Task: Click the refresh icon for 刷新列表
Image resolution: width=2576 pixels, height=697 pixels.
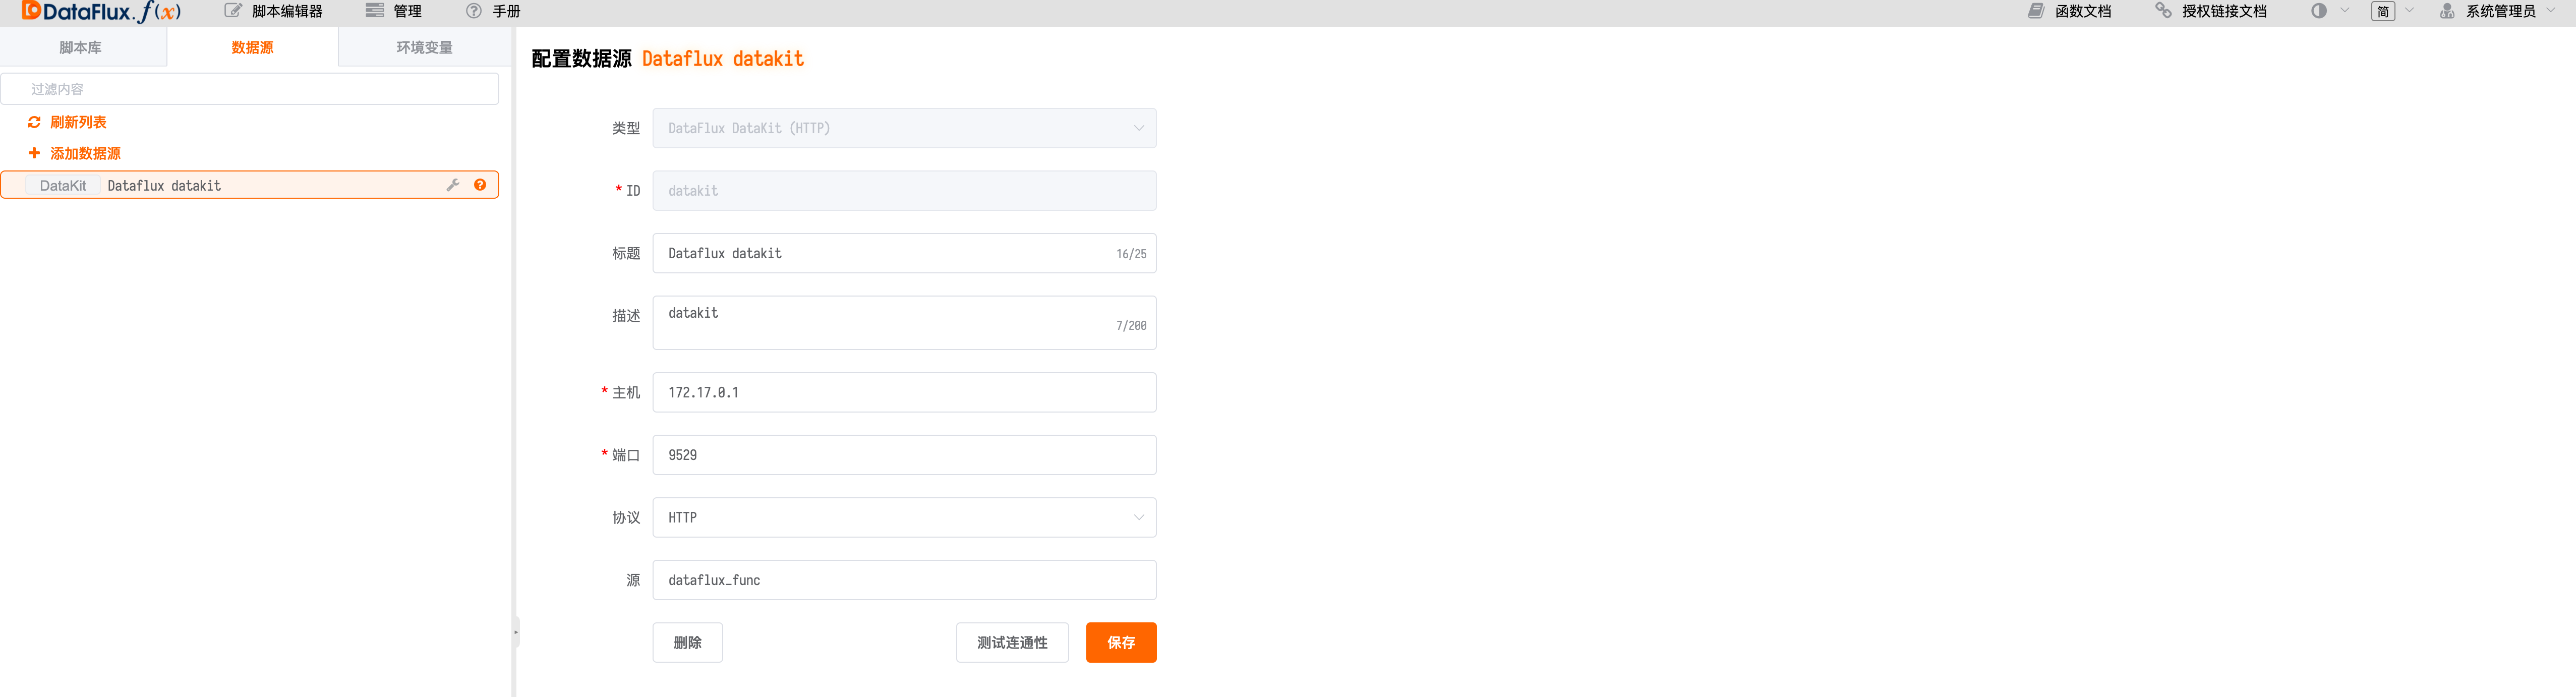Action: pyautogui.click(x=34, y=122)
